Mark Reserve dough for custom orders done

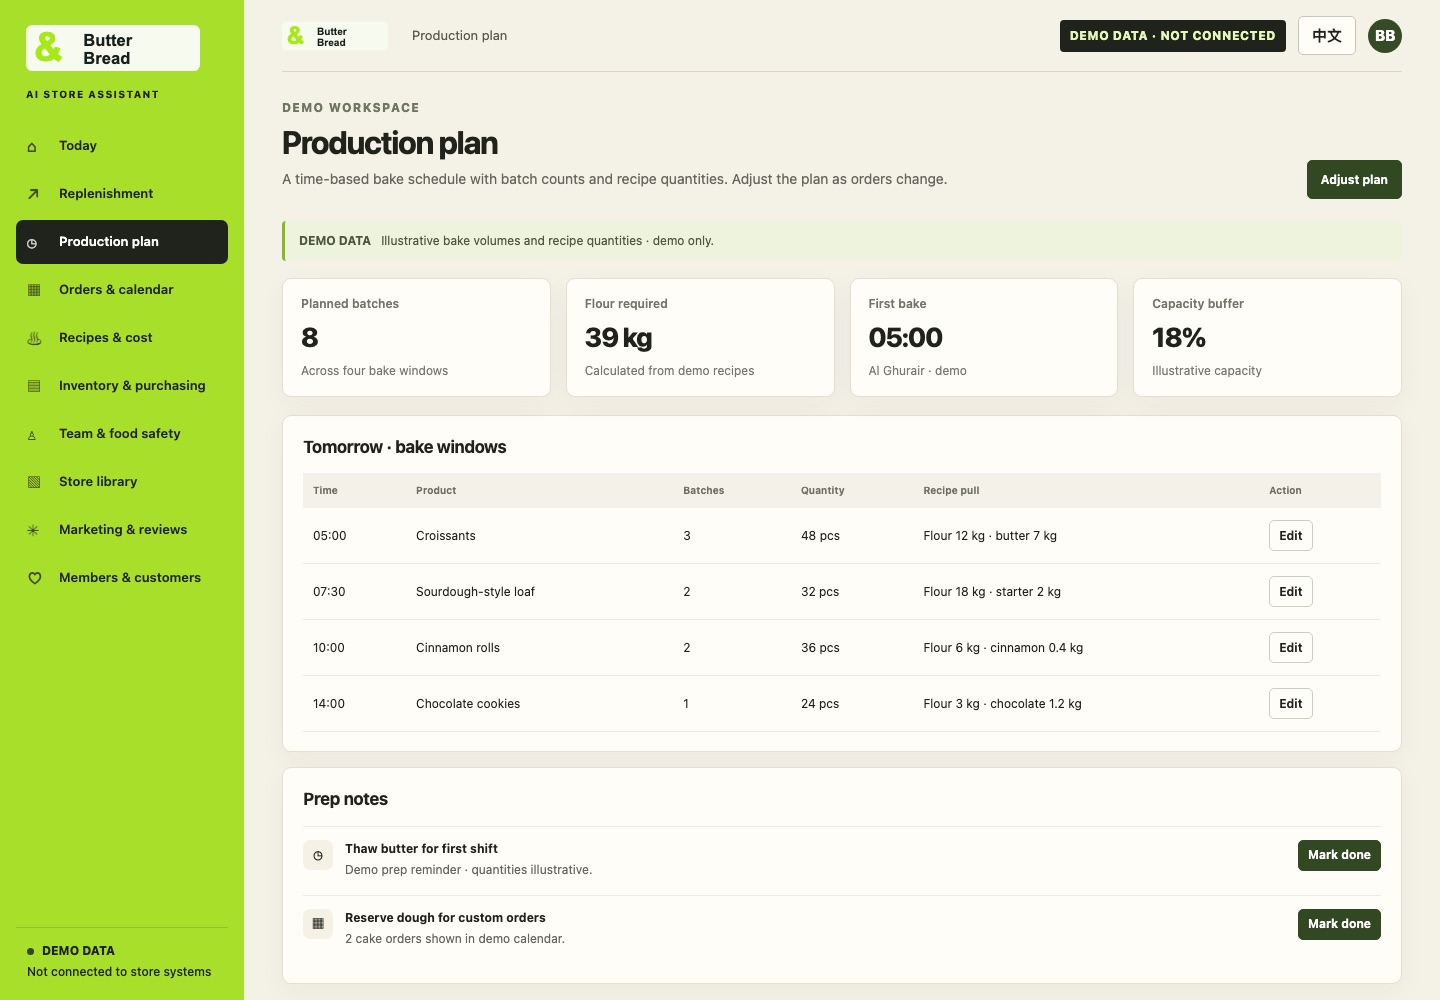[x=1339, y=924]
